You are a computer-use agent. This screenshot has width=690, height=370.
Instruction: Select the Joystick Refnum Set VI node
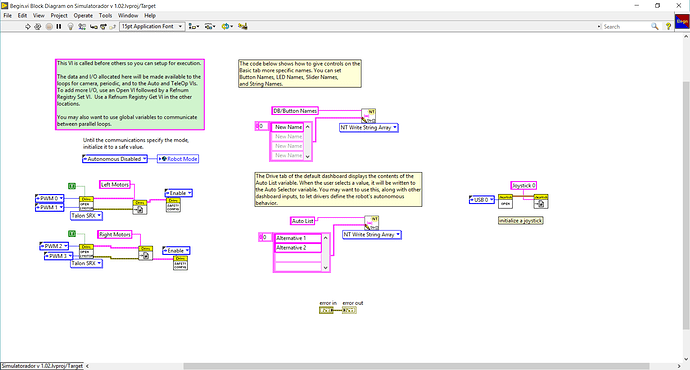[x=541, y=201]
